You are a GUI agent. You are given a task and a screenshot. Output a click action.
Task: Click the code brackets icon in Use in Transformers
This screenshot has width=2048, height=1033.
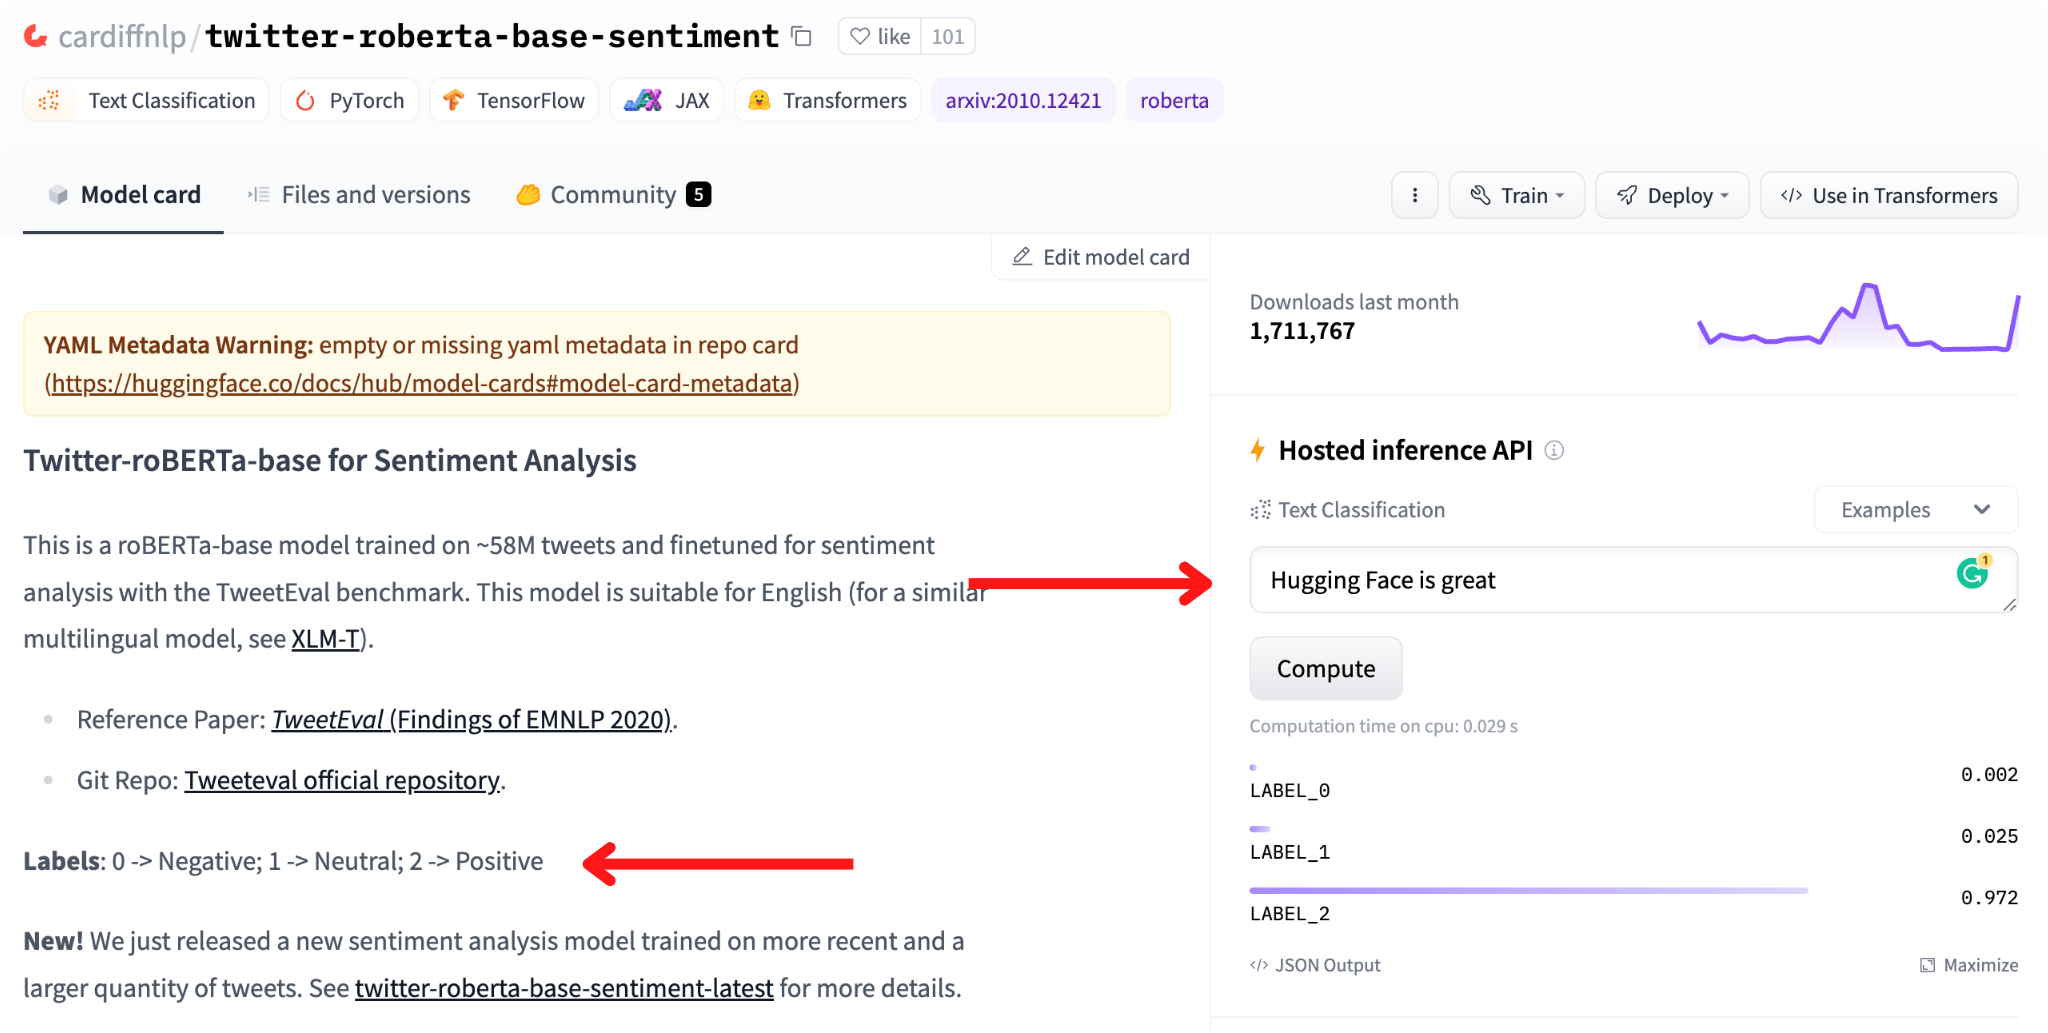point(1791,195)
